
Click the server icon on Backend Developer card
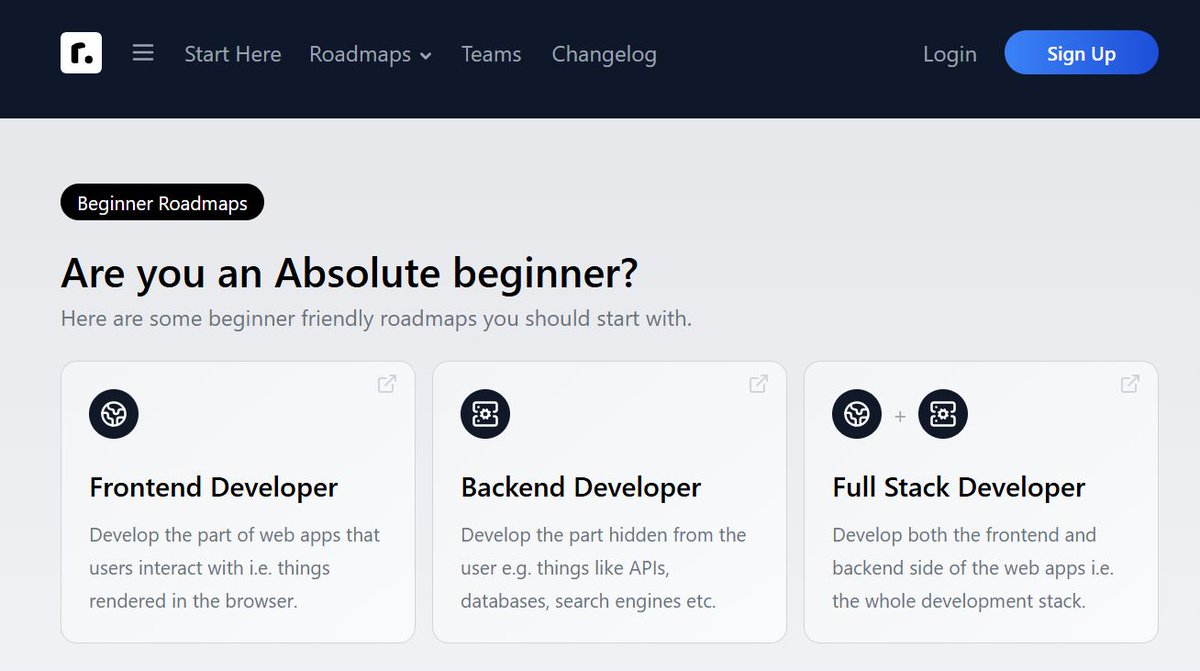click(x=485, y=413)
